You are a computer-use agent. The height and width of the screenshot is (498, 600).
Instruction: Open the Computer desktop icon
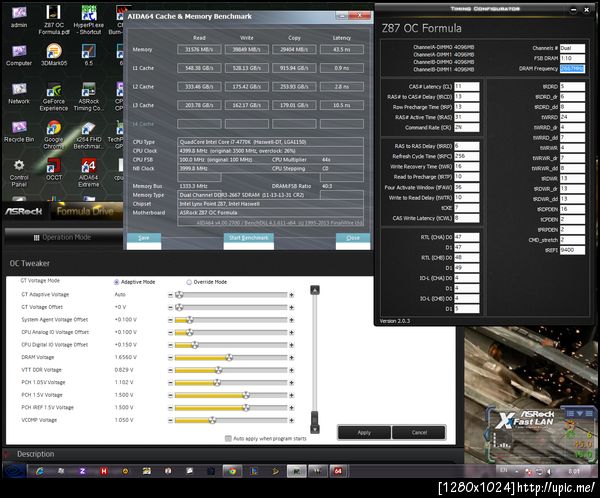coord(19,55)
